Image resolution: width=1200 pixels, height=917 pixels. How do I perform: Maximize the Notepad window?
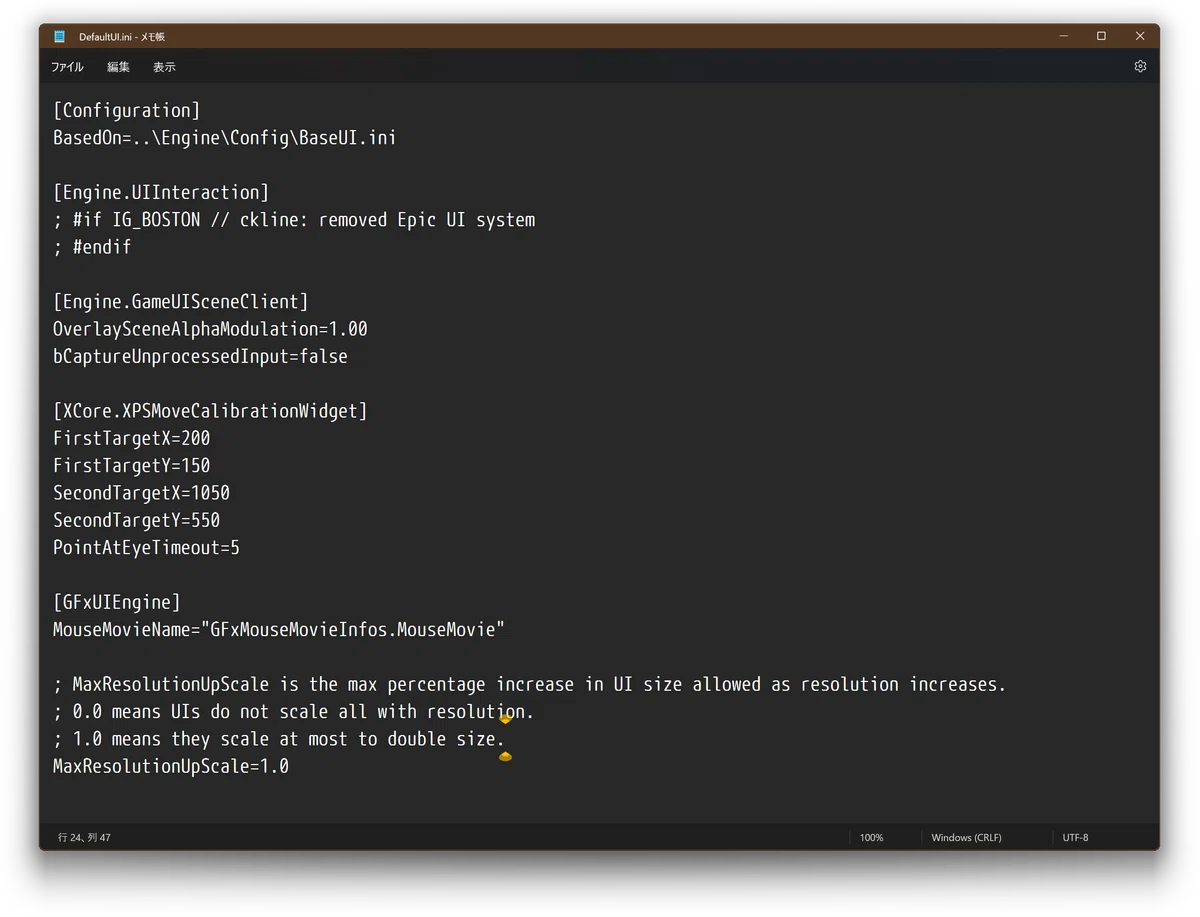[1101, 36]
